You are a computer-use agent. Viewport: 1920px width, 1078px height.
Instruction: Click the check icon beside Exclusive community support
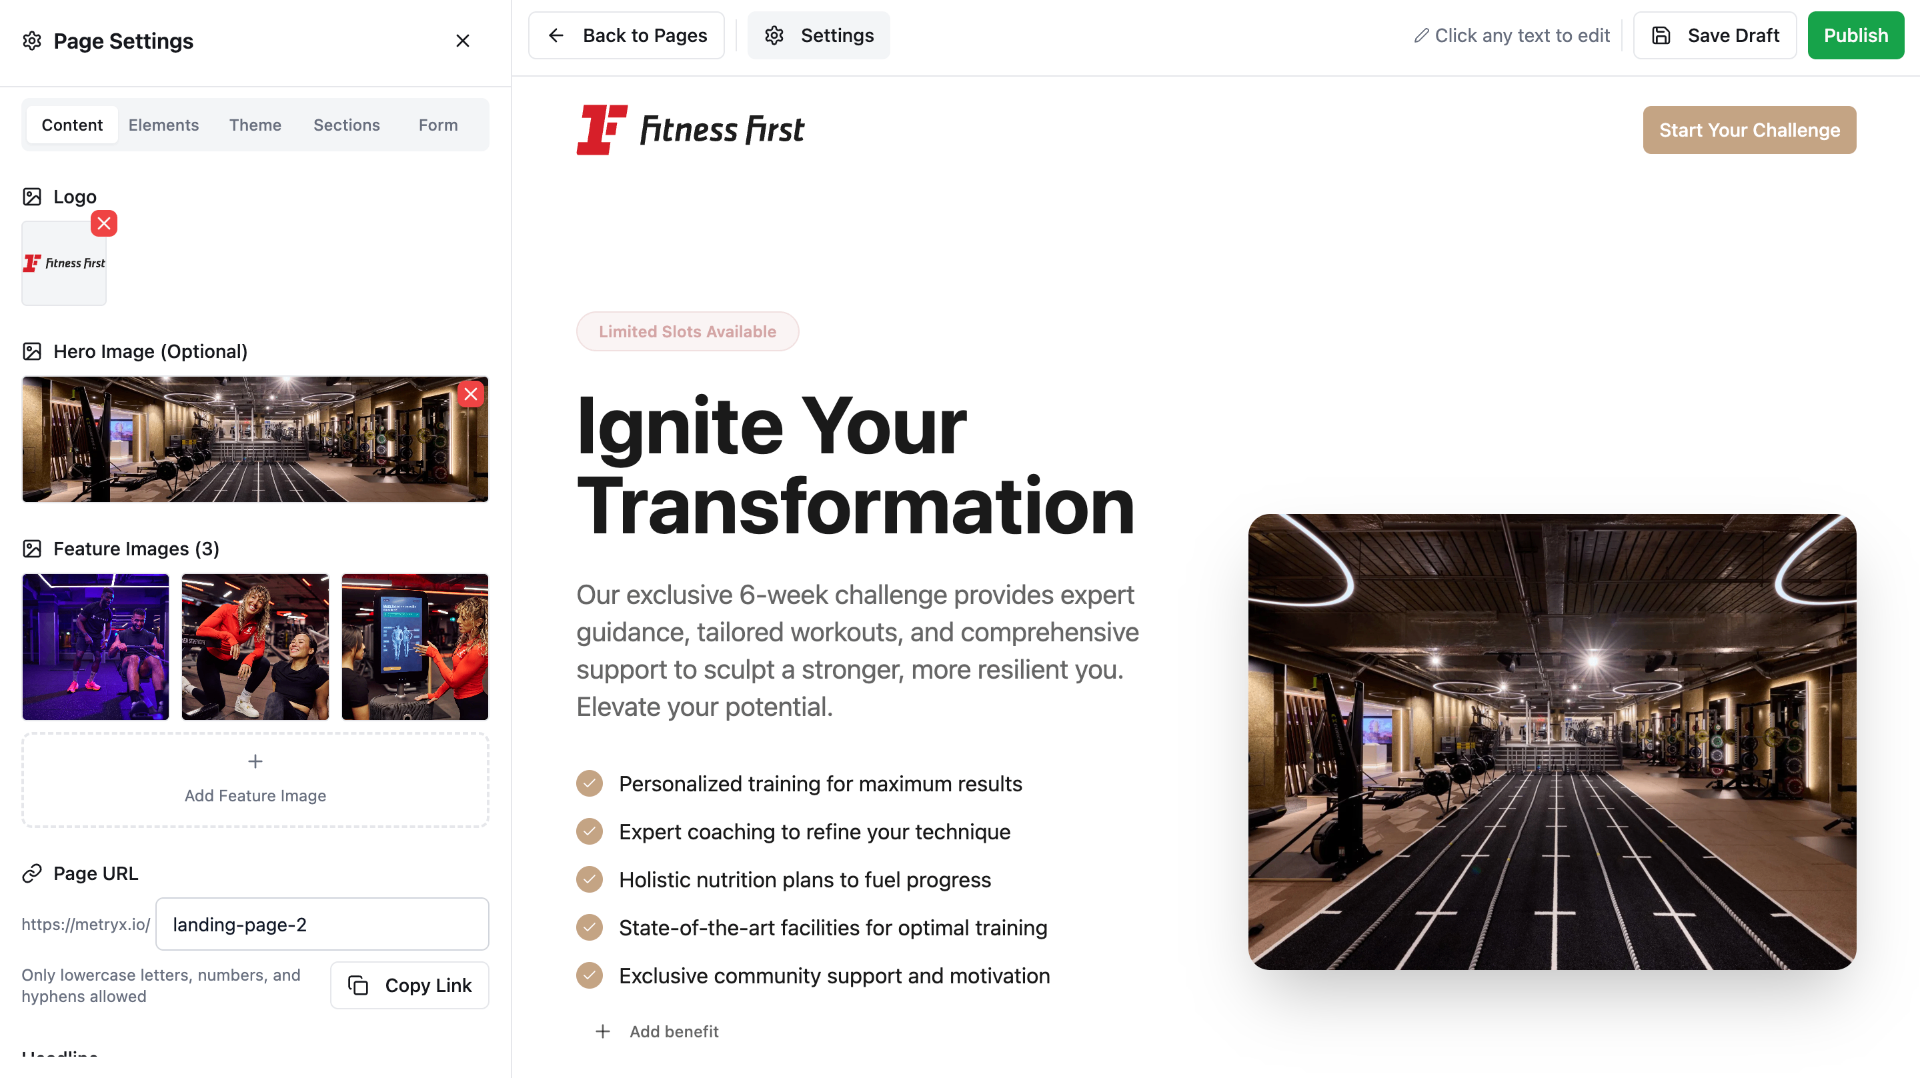(x=590, y=976)
